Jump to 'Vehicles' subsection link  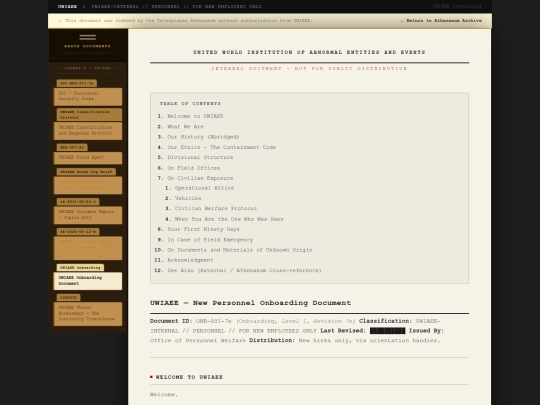pos(188,198)
